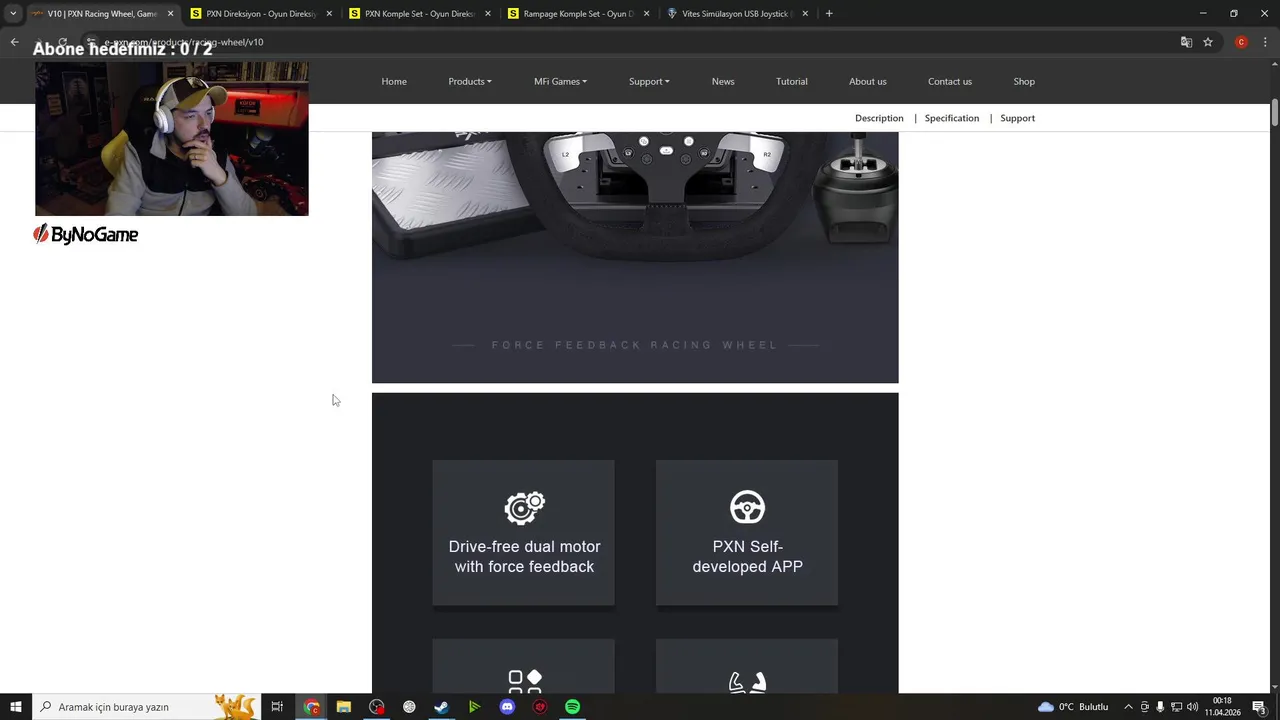Open the green play-arrow app on taskbar
This screenshot has width=1280, height=720.
[474, 707]
